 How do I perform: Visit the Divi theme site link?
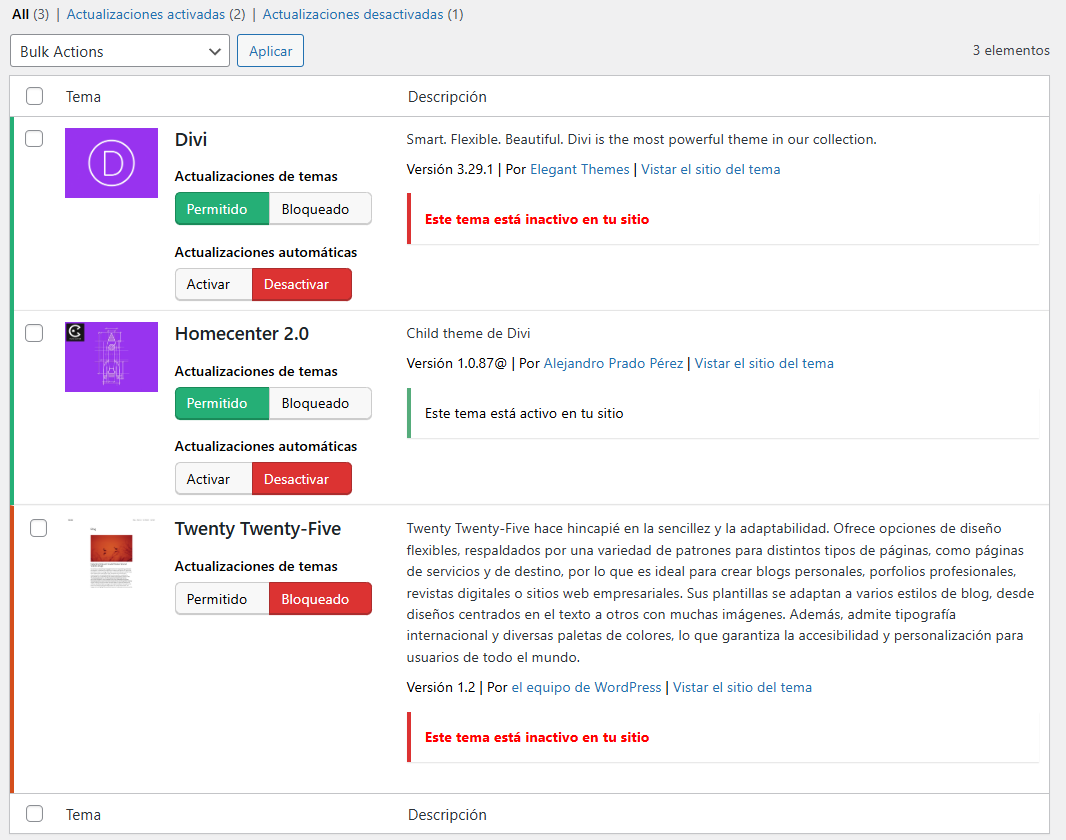710,169
